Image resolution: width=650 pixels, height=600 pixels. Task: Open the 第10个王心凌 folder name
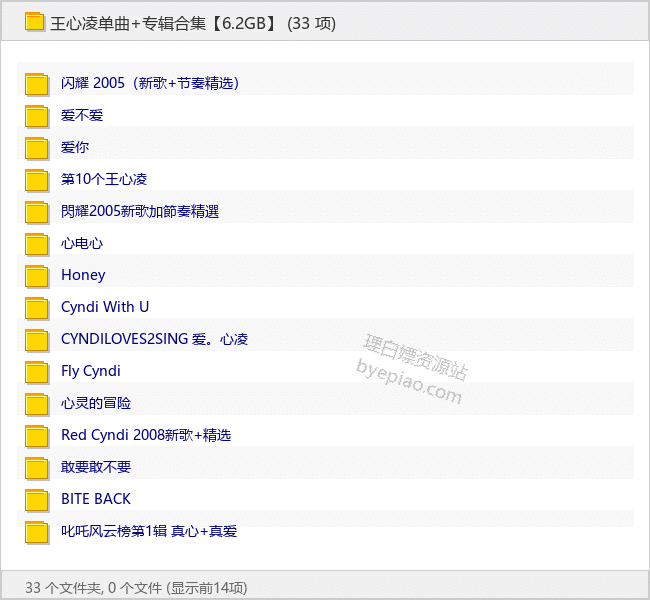pos(104,179)
